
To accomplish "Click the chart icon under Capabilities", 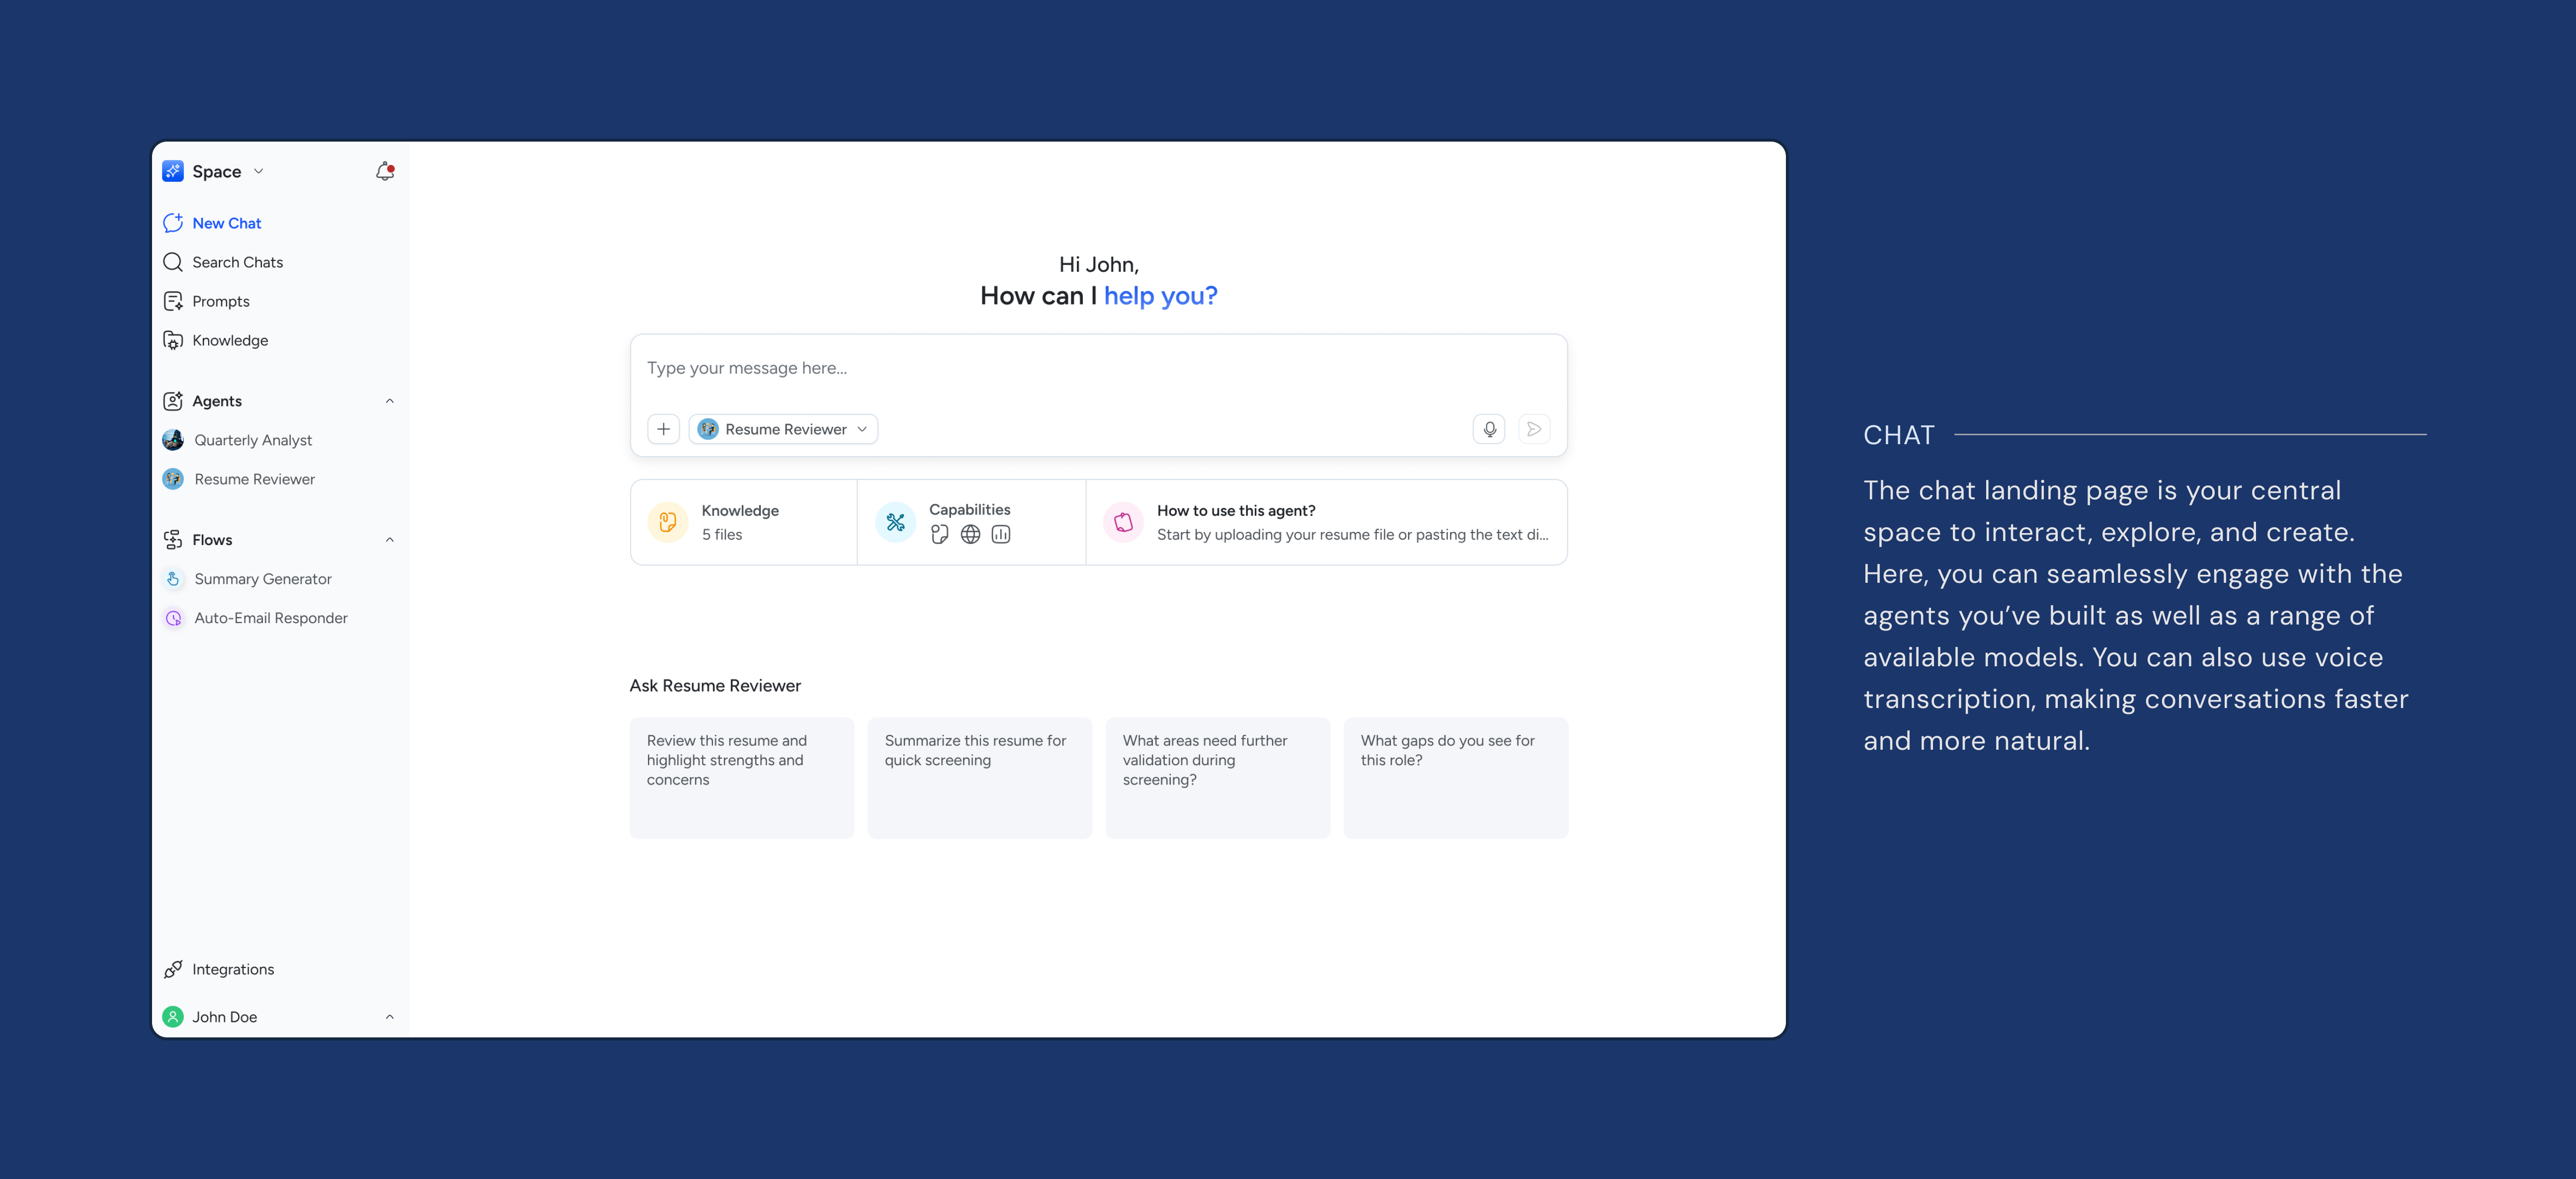I will pos(1000,535).
